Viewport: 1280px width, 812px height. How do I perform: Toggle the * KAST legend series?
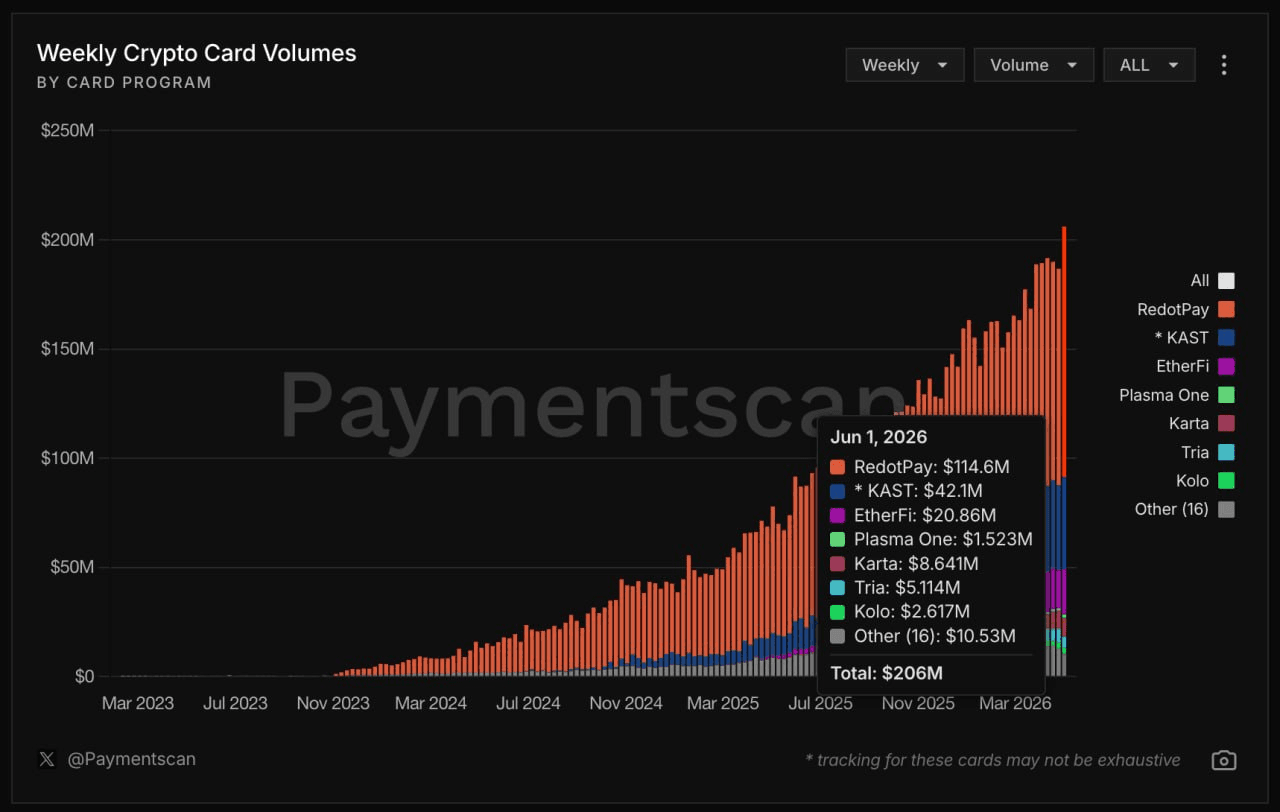(1195, 338)
